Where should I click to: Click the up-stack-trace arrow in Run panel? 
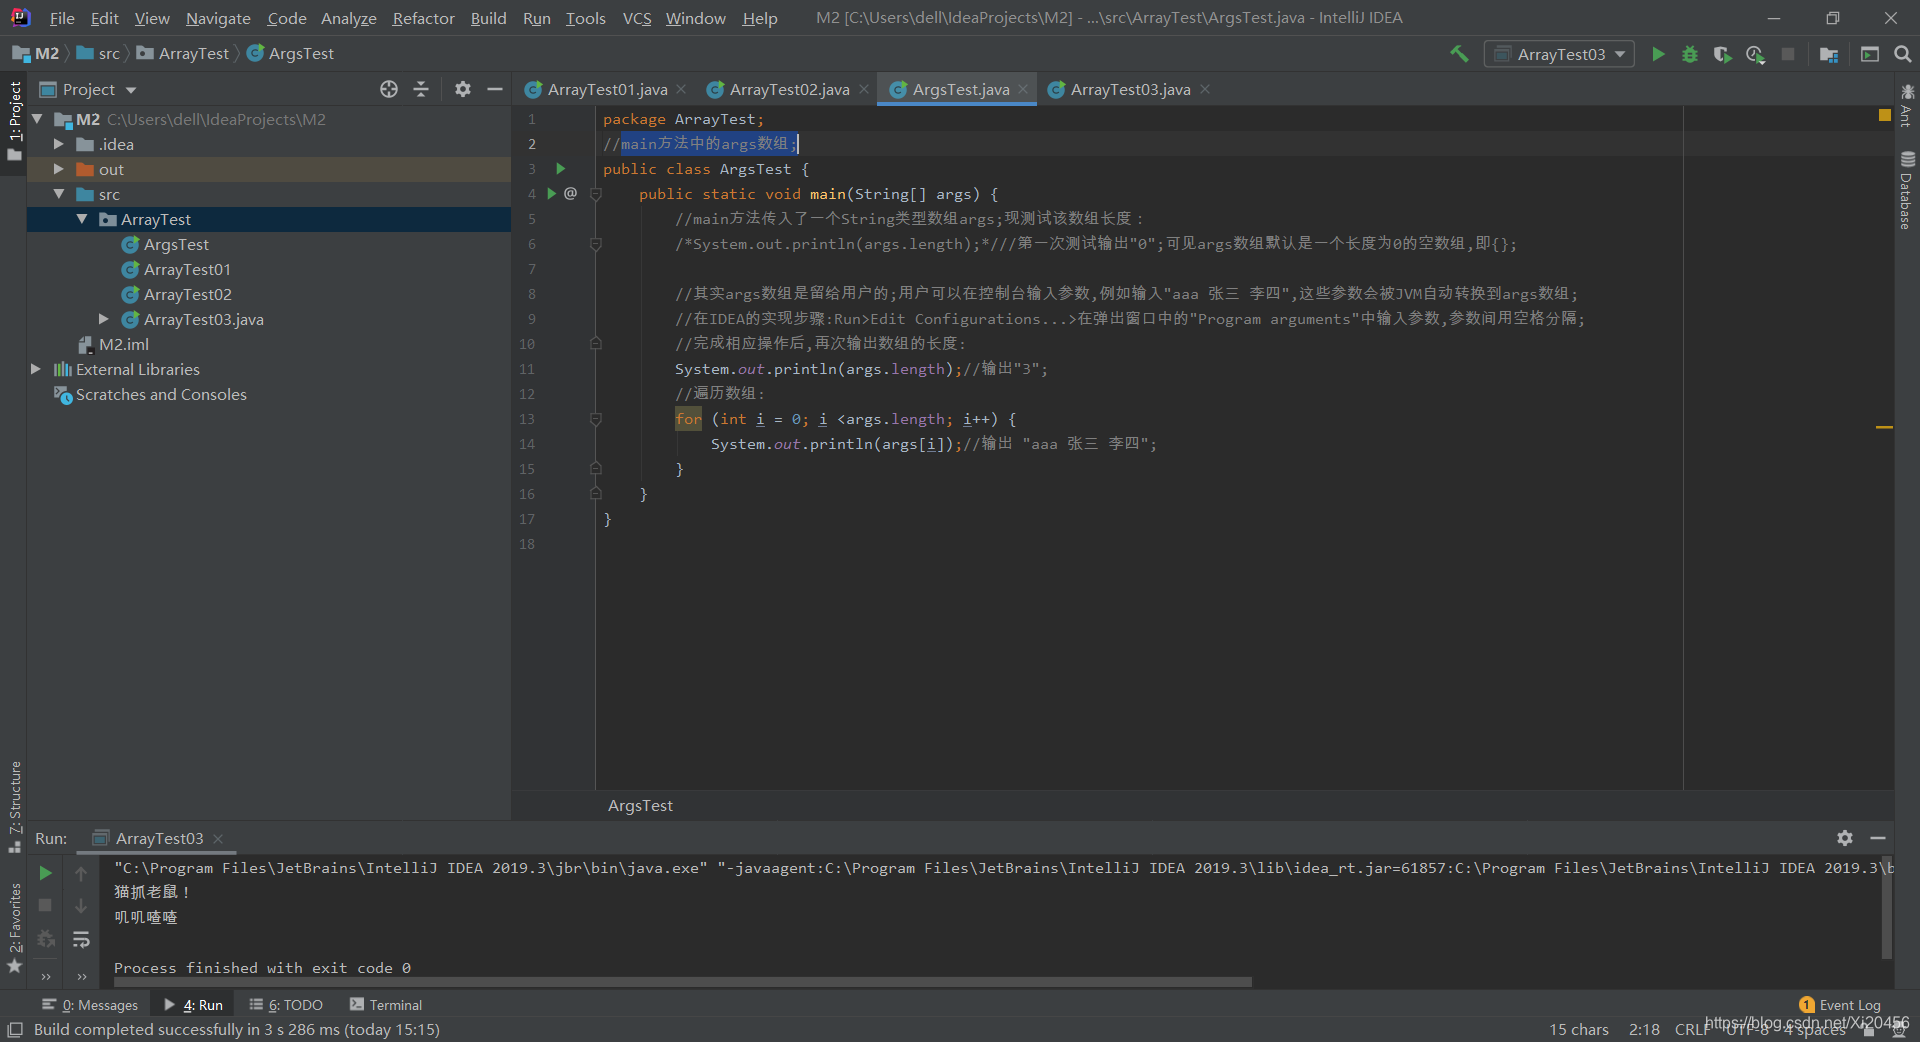[81, 873]
